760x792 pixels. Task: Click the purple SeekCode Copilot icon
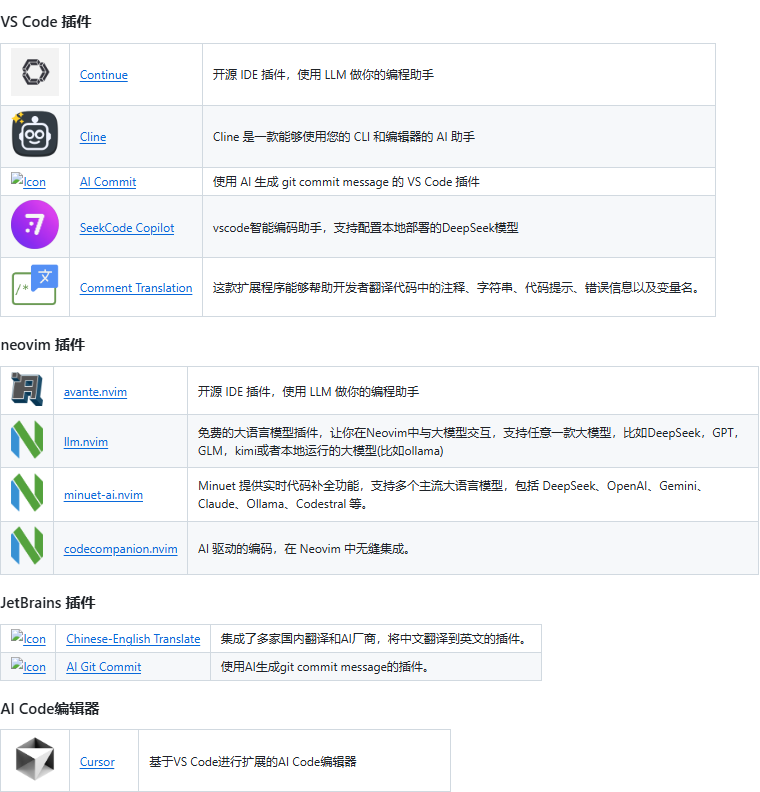pyautogui.click(x=35, y=224)
